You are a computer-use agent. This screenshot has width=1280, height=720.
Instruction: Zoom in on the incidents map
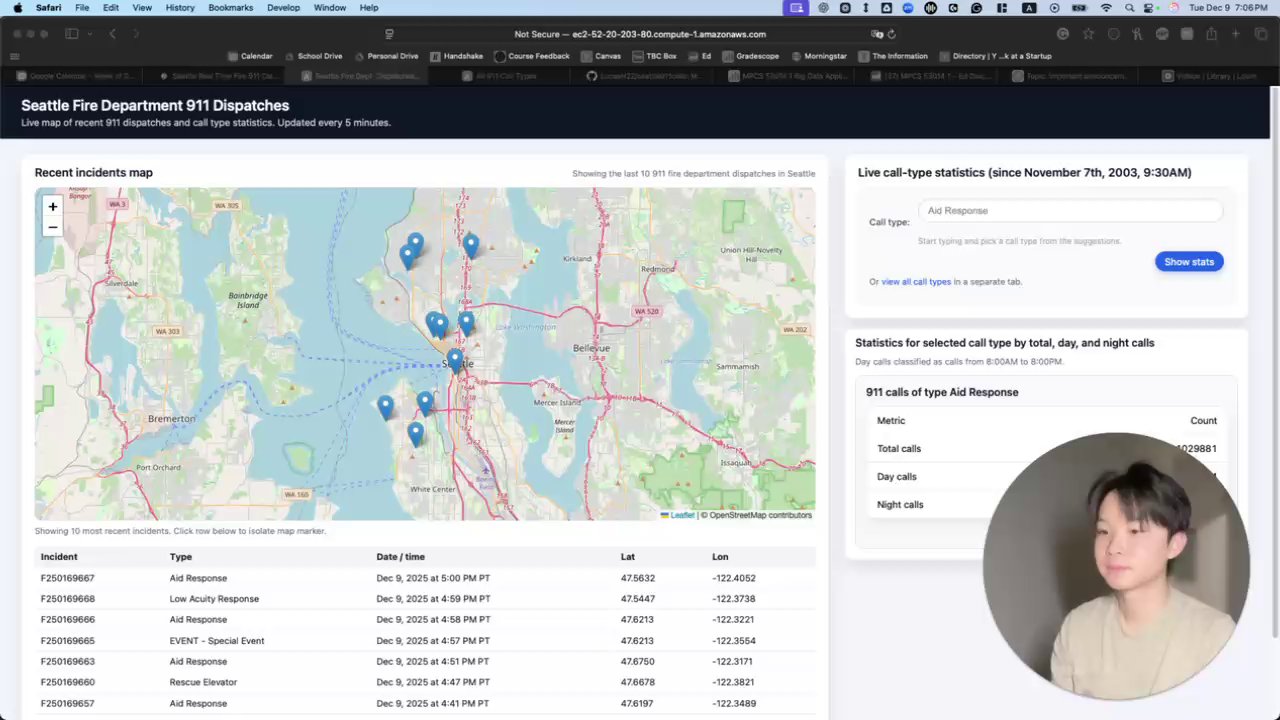click(53, 206)
